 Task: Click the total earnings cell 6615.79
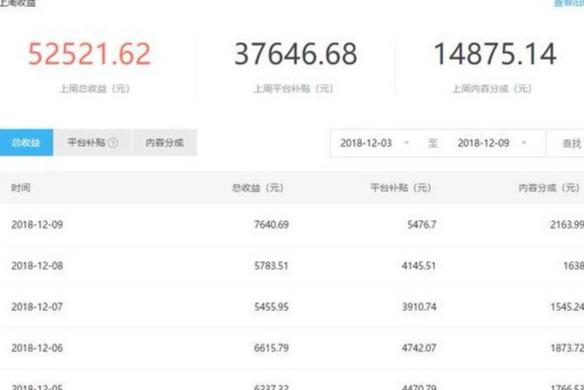271,348
